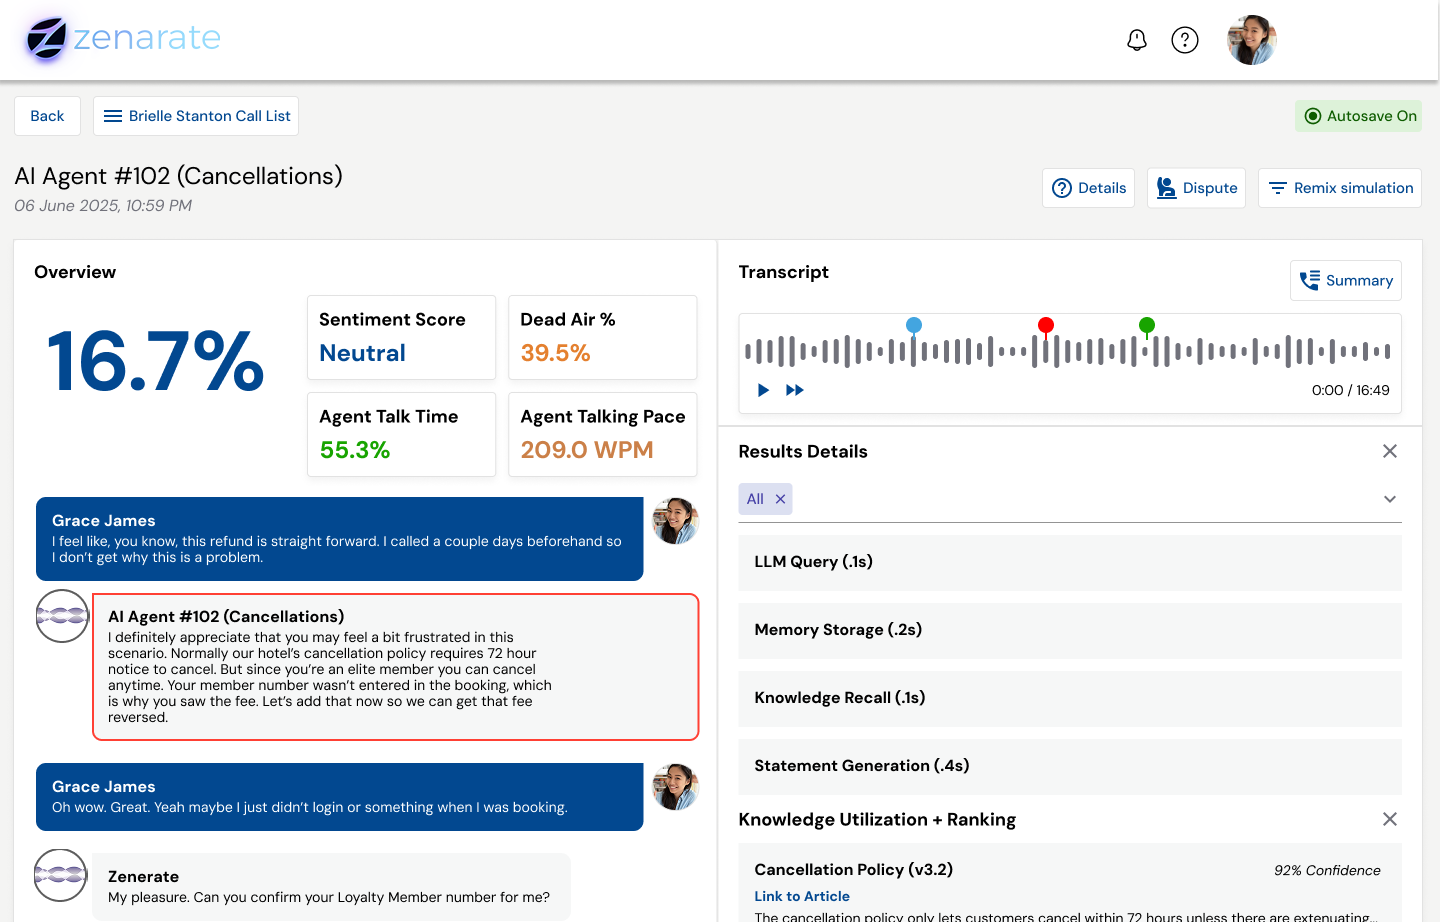
Task: Expand the LLM Query row
Action: pyautogui.click(x=1069, y=562)
